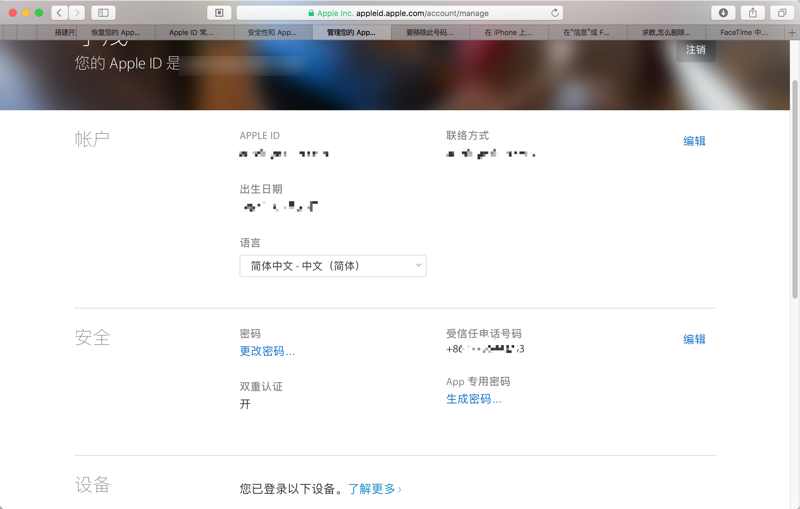
Task: Click the 帐户 section heading
Action: pos(92,139)
